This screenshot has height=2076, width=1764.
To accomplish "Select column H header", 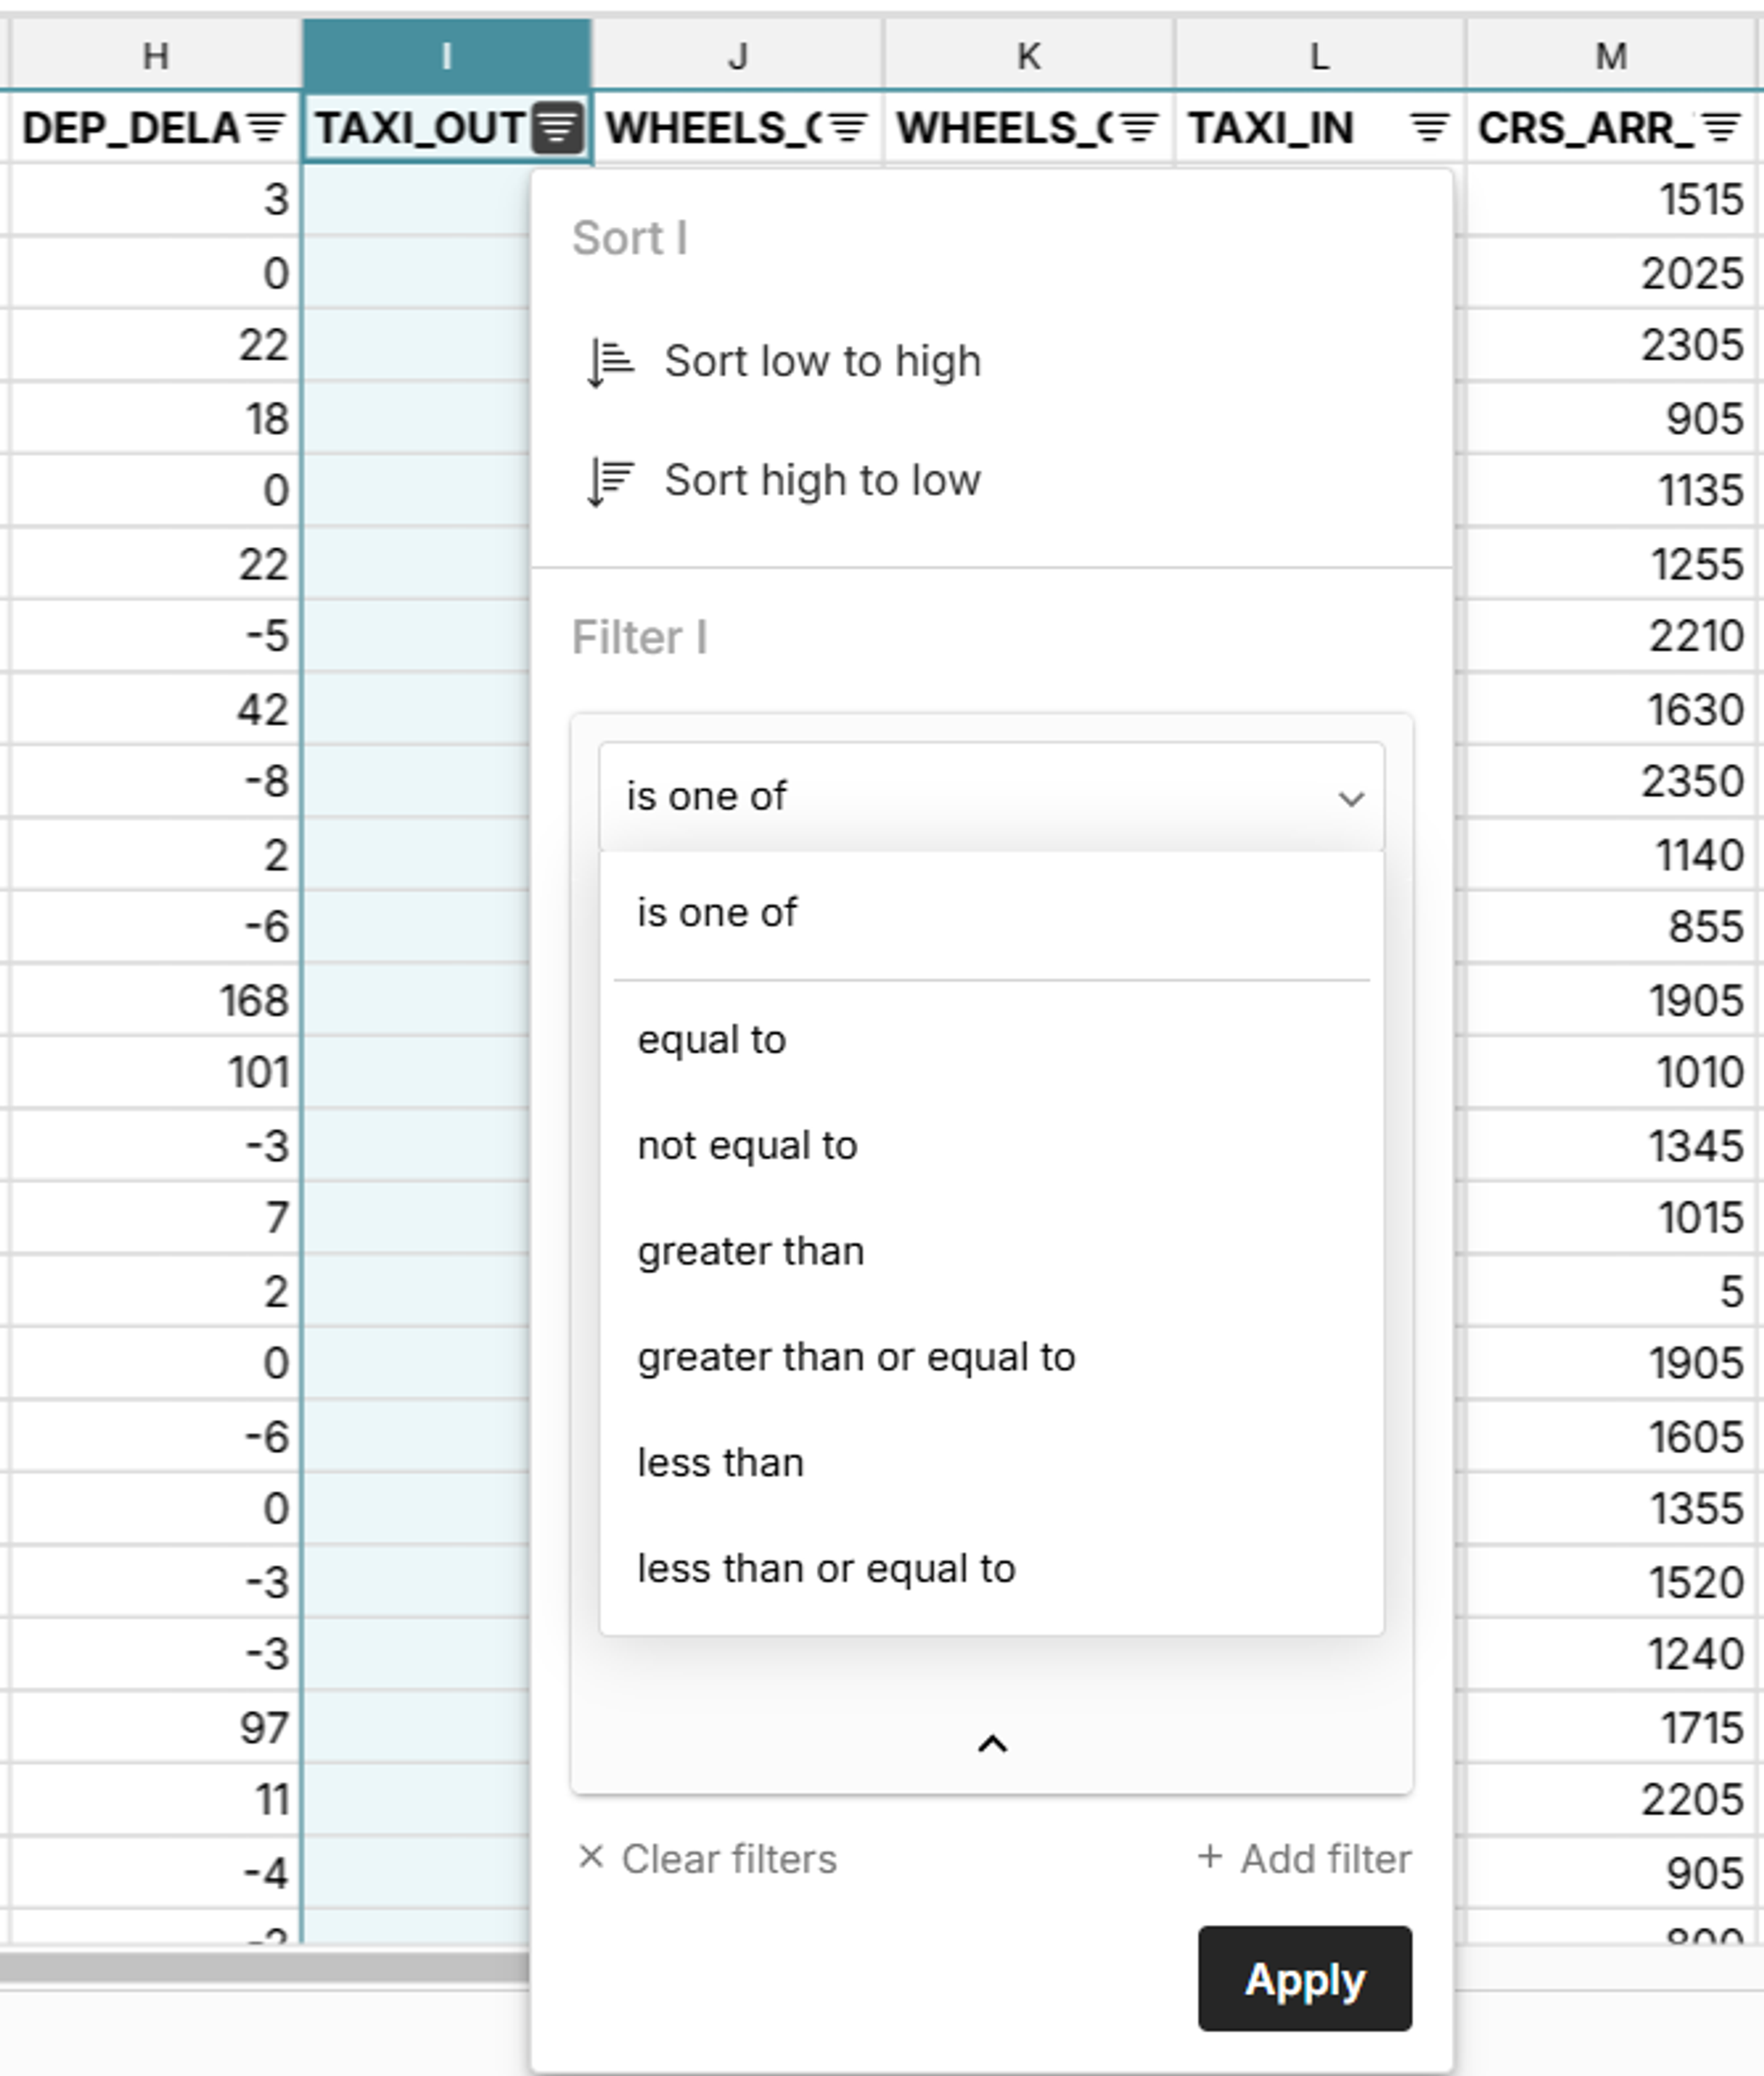I will click(155, 56).
